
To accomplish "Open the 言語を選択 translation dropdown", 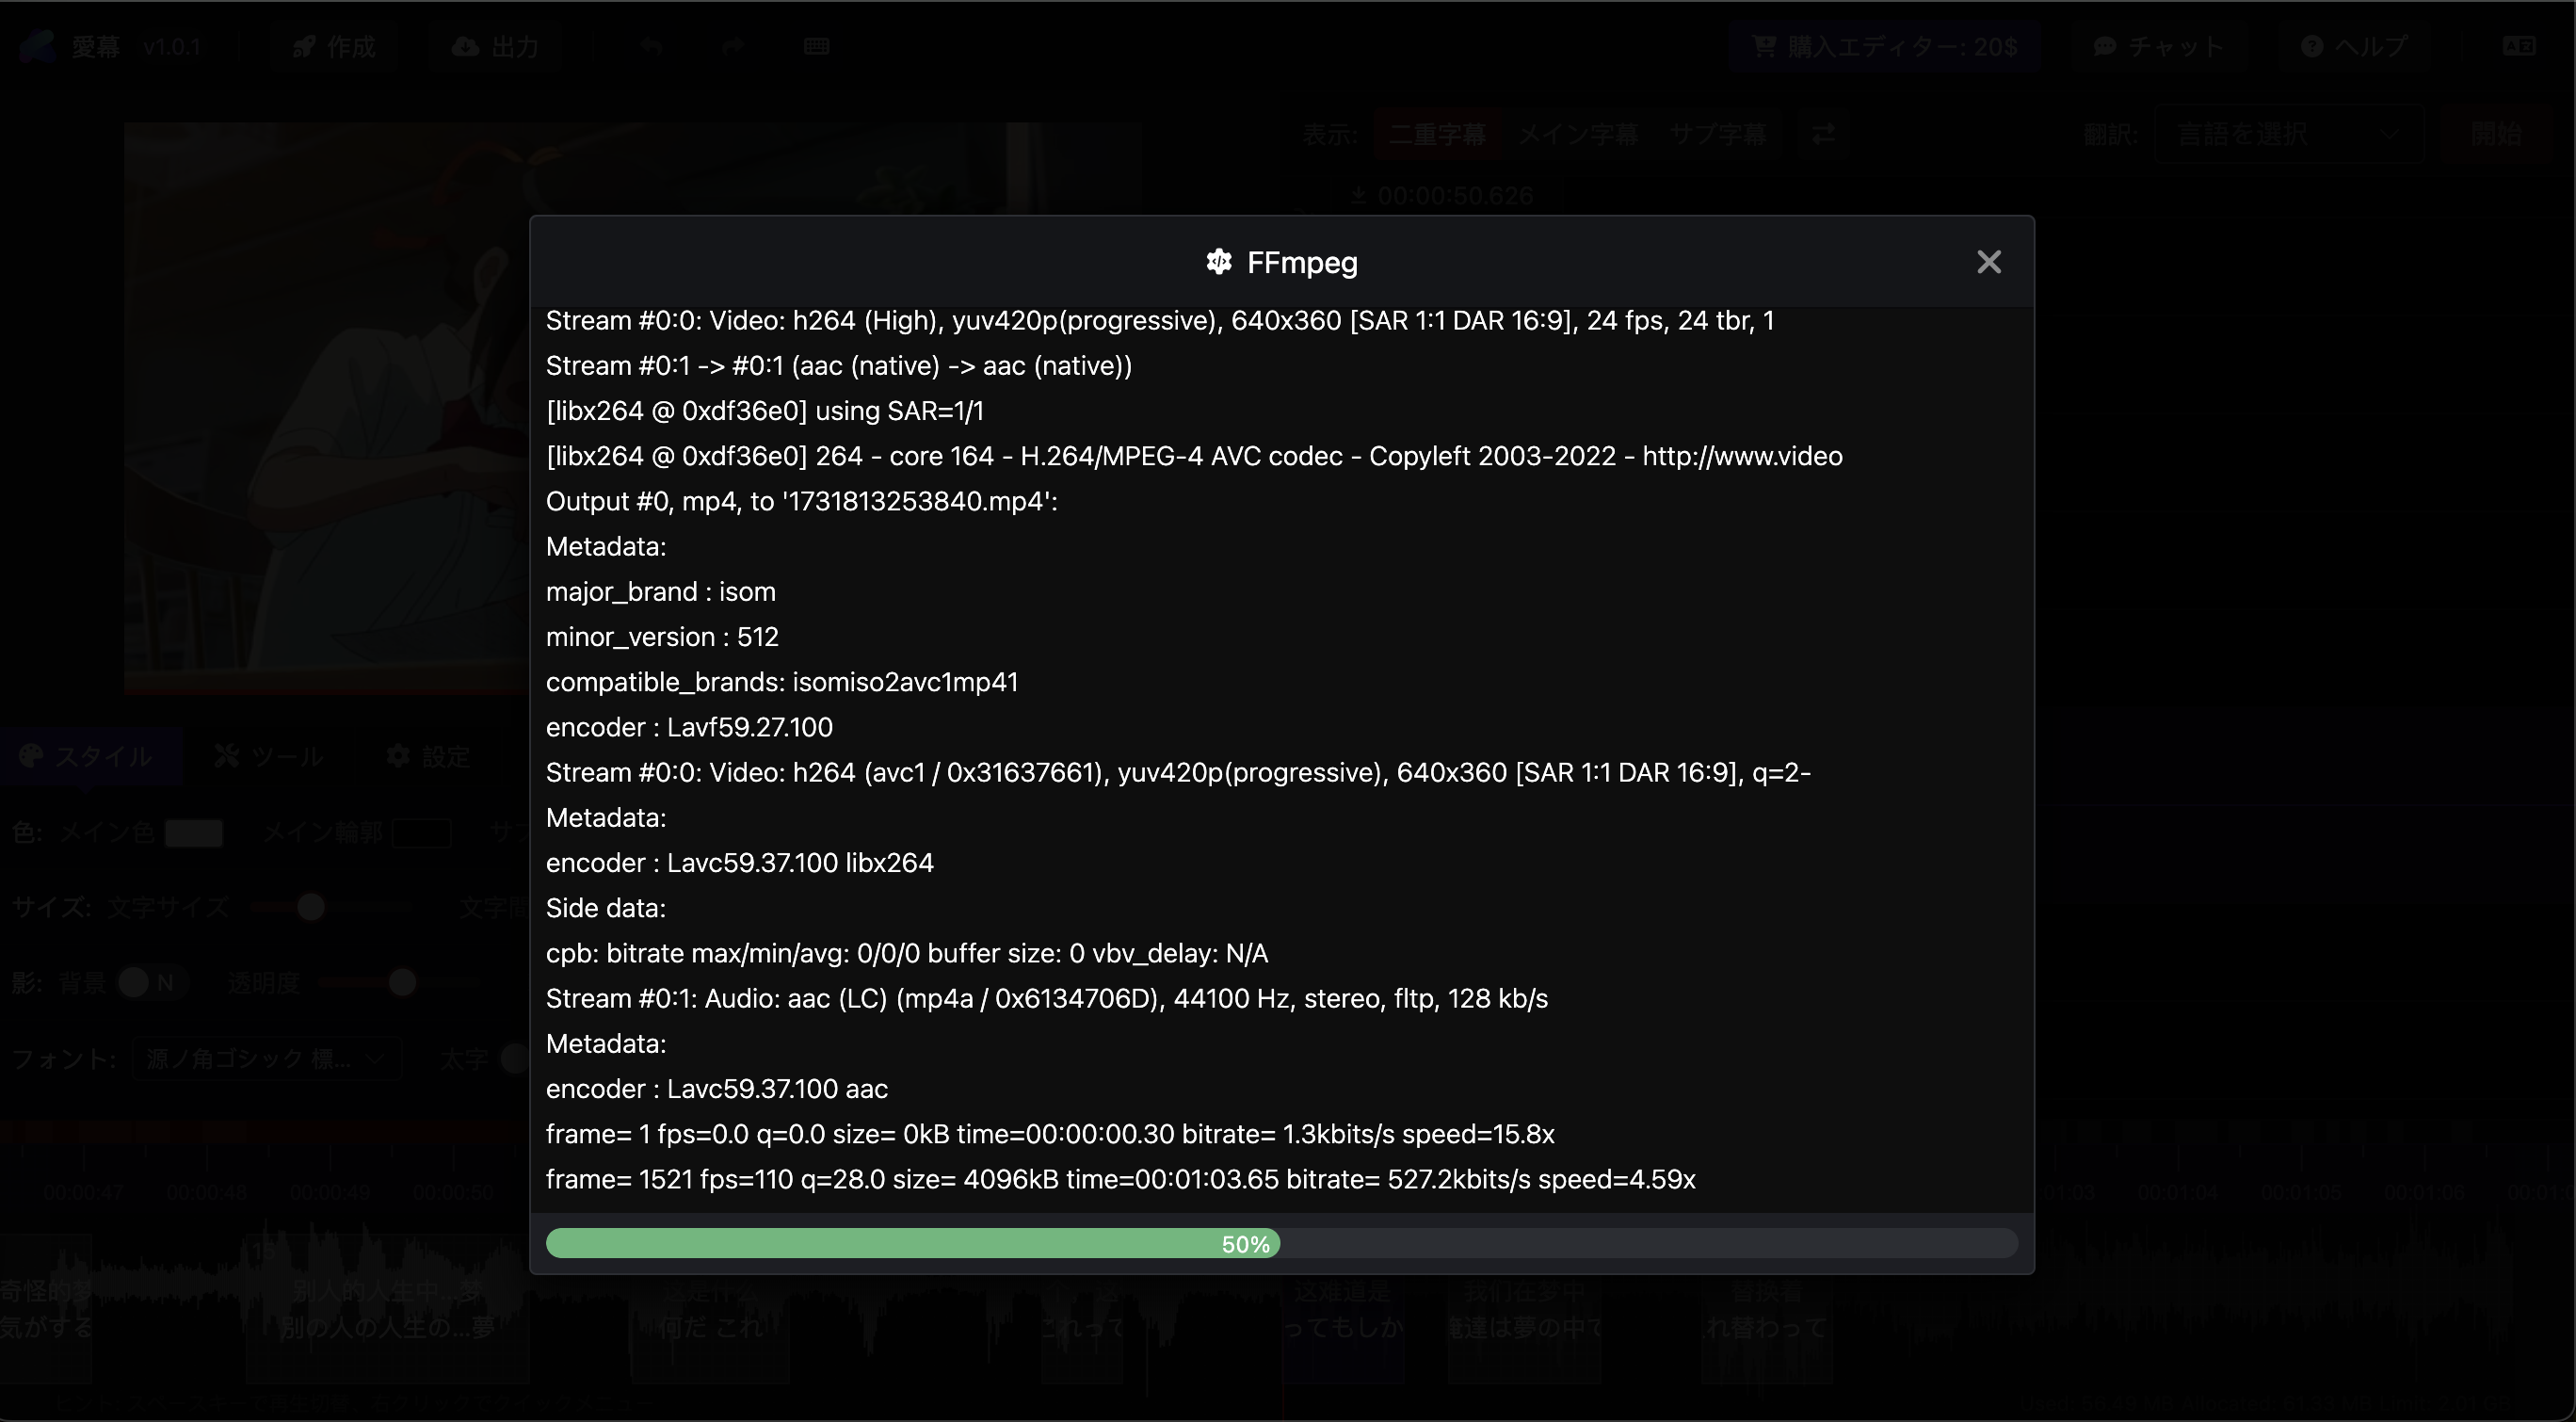I will (2289, 134).
